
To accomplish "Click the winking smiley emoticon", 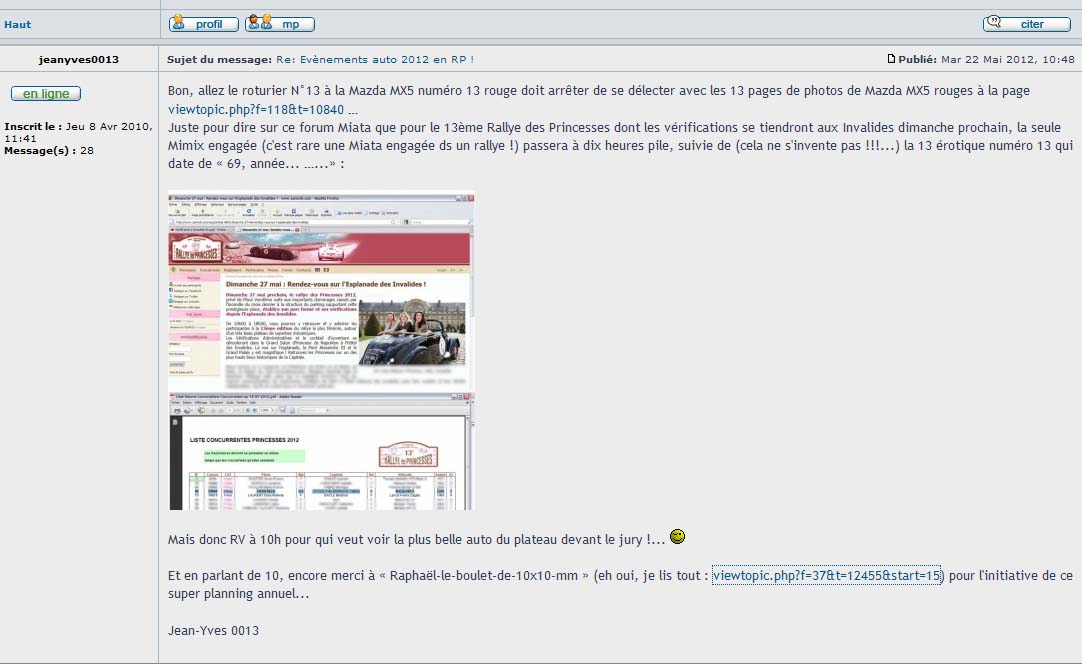I will (678, 536).
